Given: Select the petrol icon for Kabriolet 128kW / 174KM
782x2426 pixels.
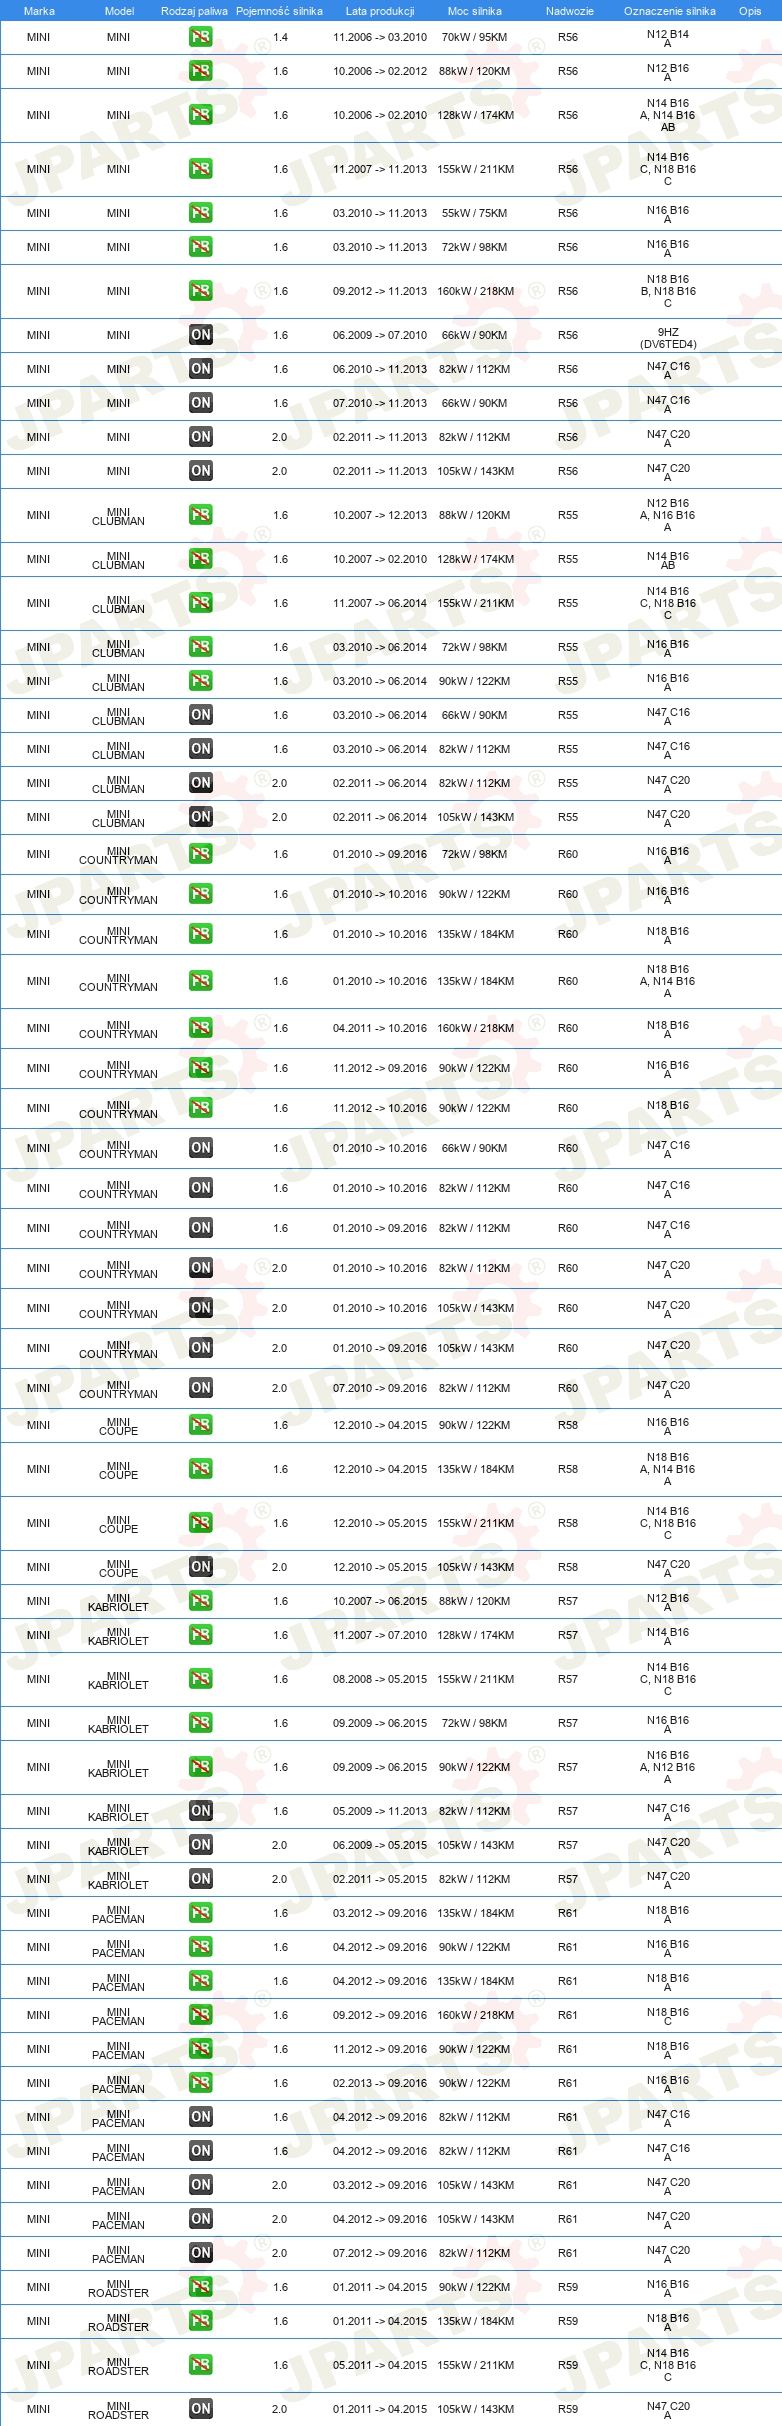Looking at the screenshot, I should tap(200, 1635).
